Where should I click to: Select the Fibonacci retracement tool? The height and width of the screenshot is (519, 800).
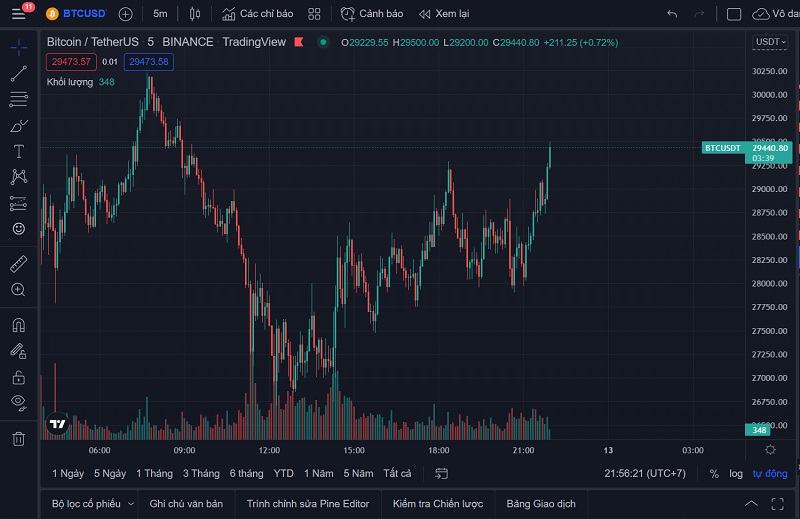pos(19,99)
